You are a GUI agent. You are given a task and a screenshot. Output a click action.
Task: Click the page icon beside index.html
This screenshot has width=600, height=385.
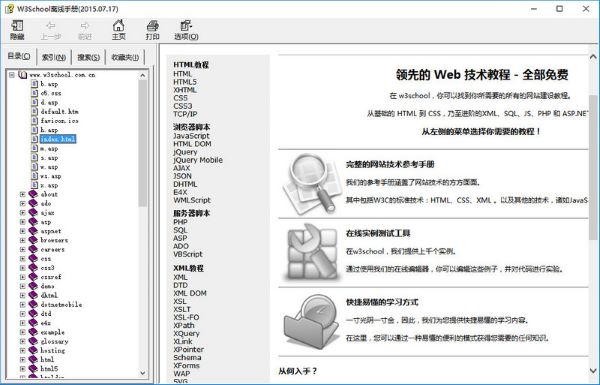pos(34,139)
